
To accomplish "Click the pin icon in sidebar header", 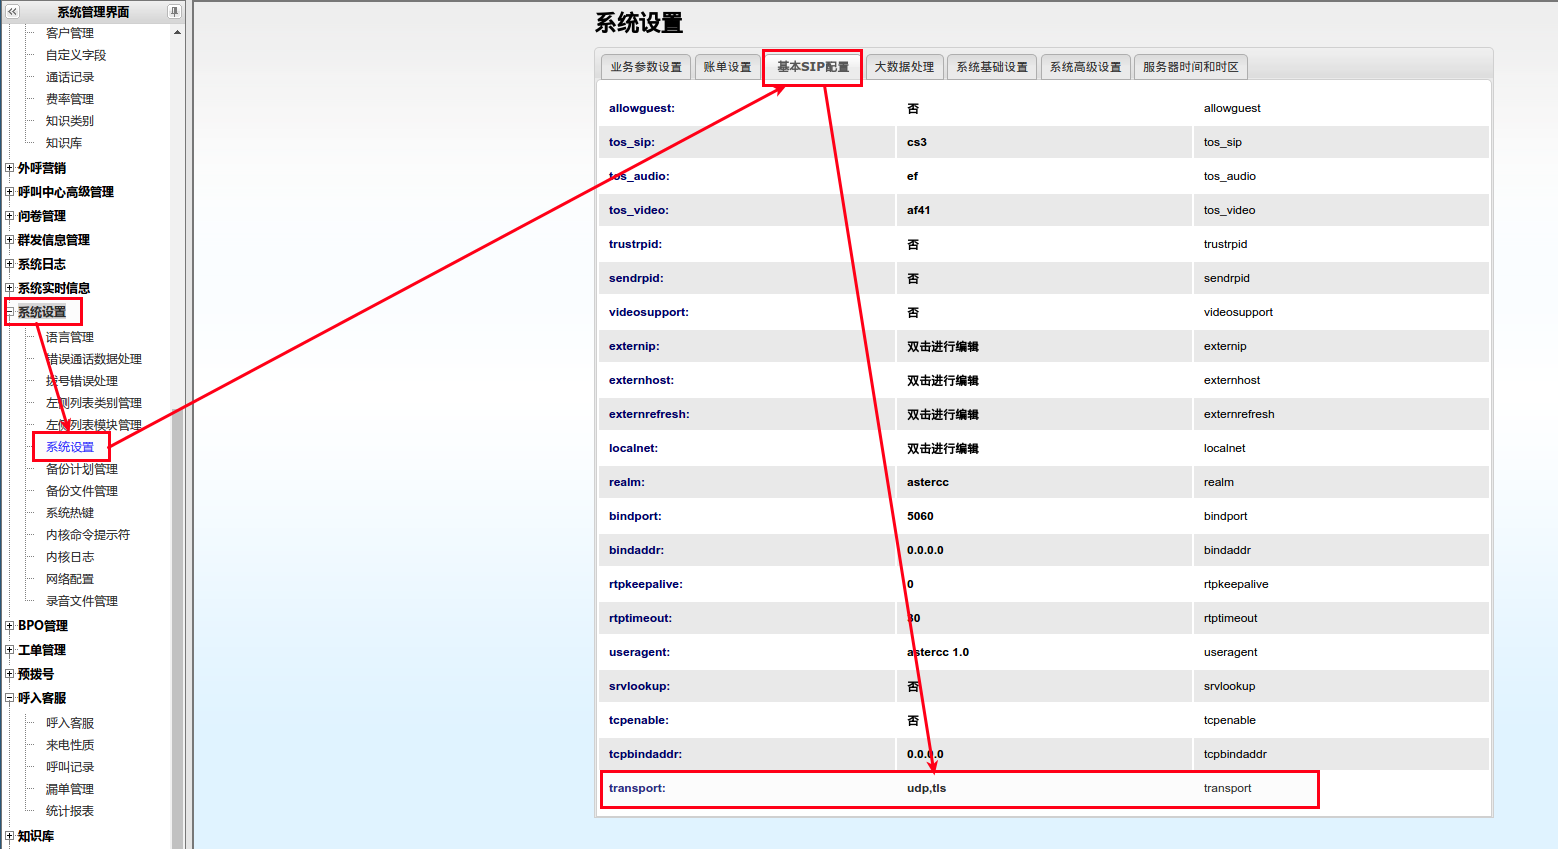I will pyautogui.click(x=174, y=11).
